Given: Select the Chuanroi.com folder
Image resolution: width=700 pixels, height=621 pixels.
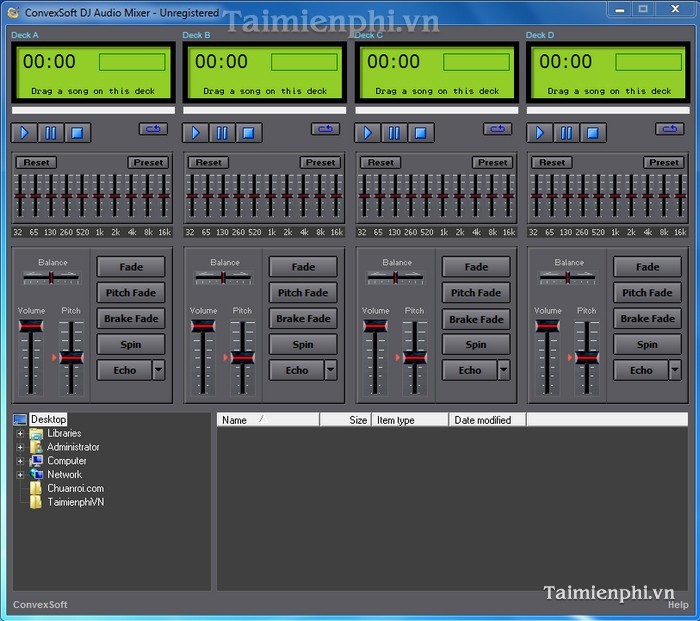Looking at the screenshot, I should pyautogui.click(x=75, y=488).
